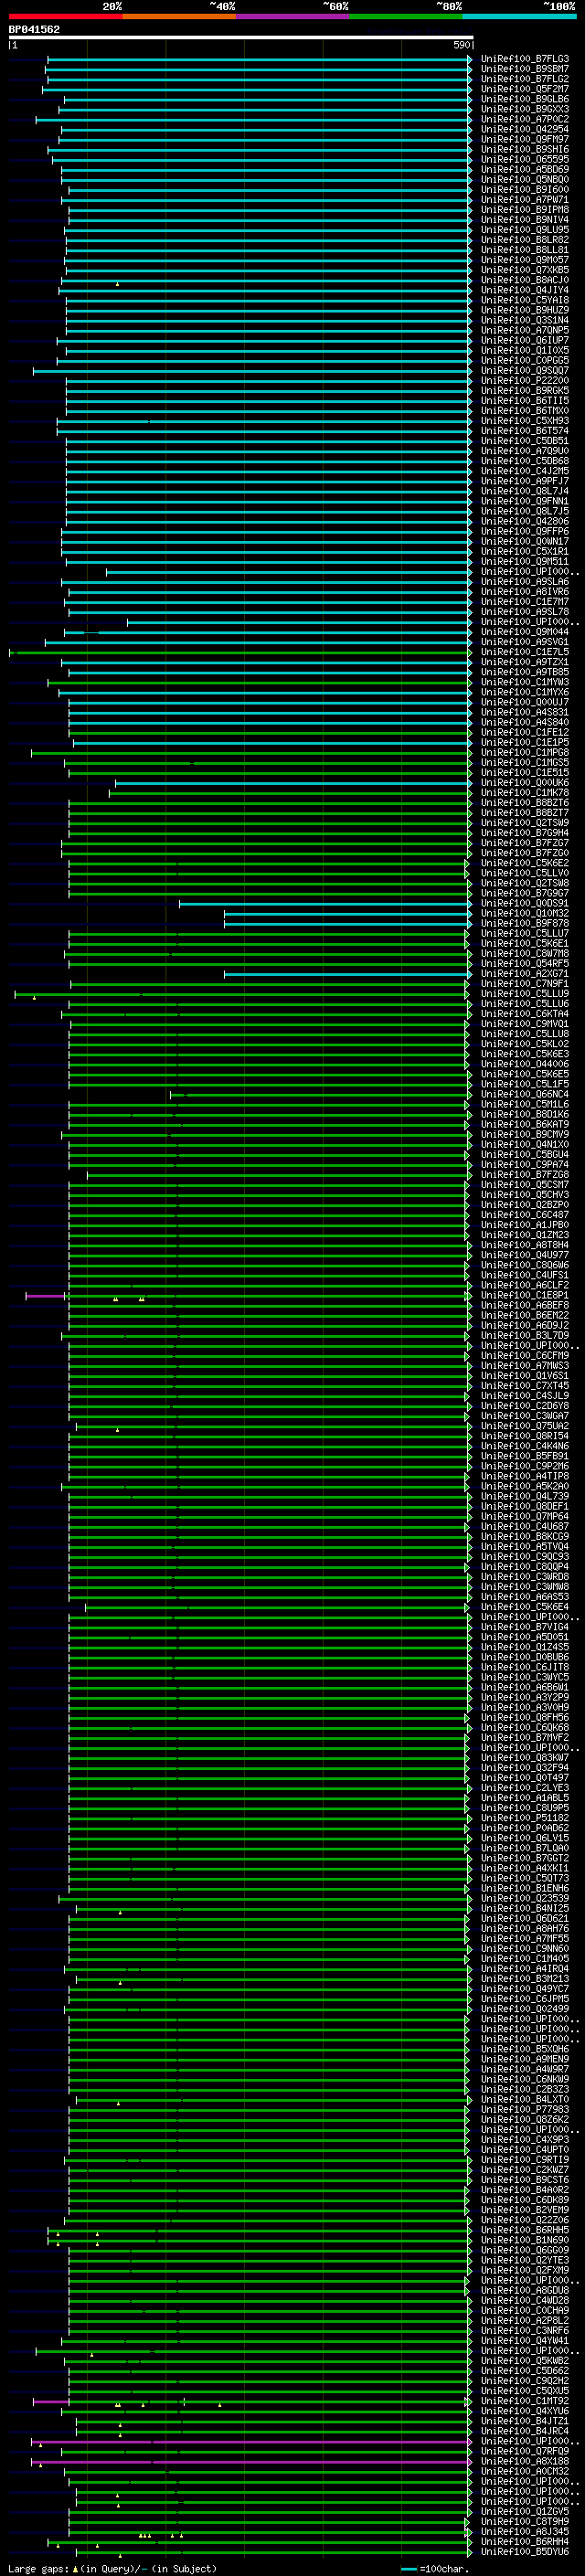
Task: Click the green ~80% identity legend bar
Action: tap(406, 17)
